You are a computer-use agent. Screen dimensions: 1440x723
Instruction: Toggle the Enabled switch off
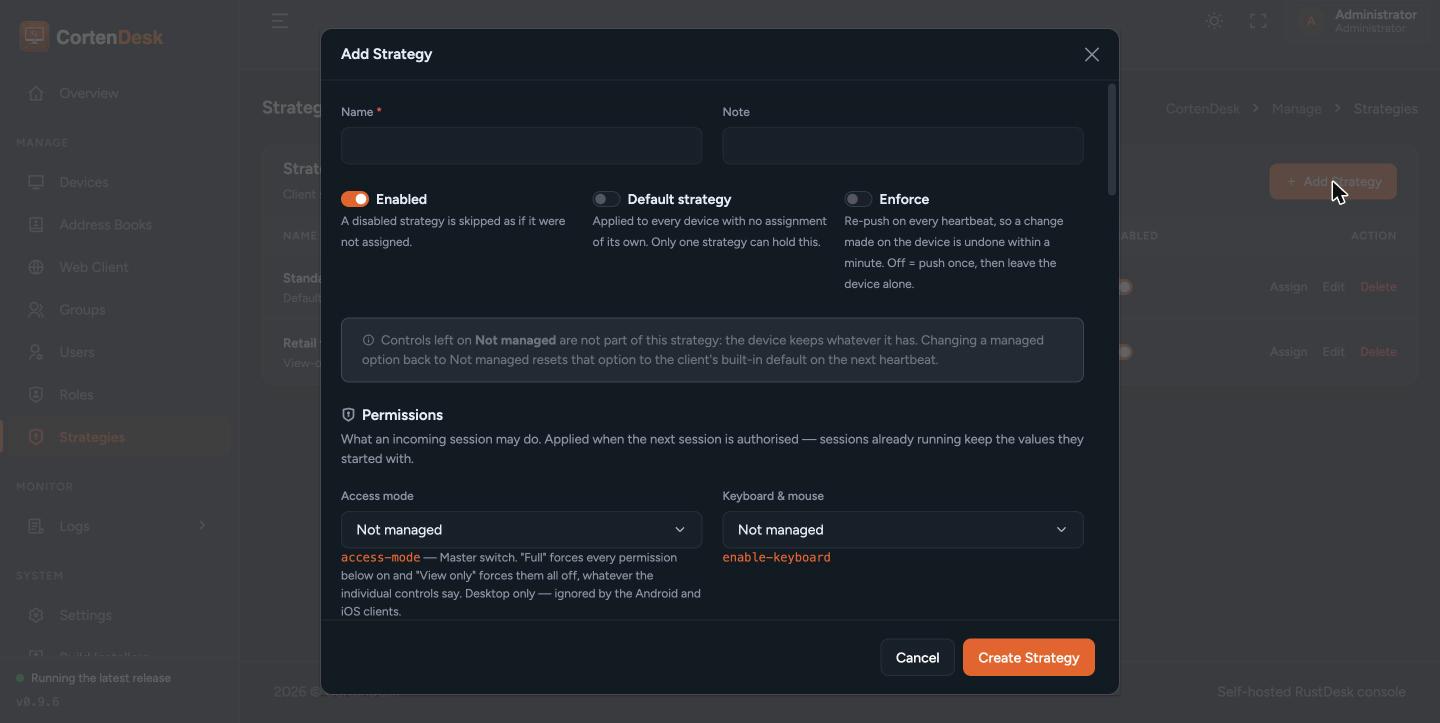[x=355, y=199]
